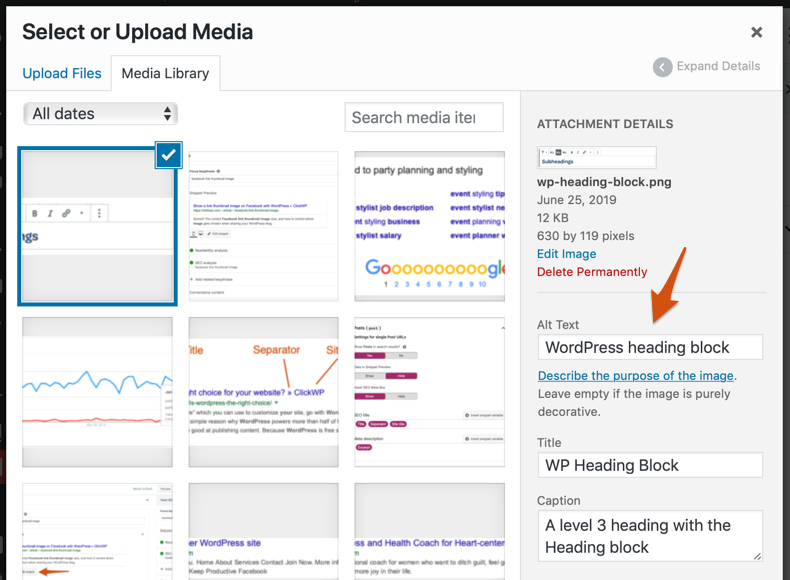Click the Caption textarea resize handle
Screen dimensions: 790x580
[x=757, y=556]
